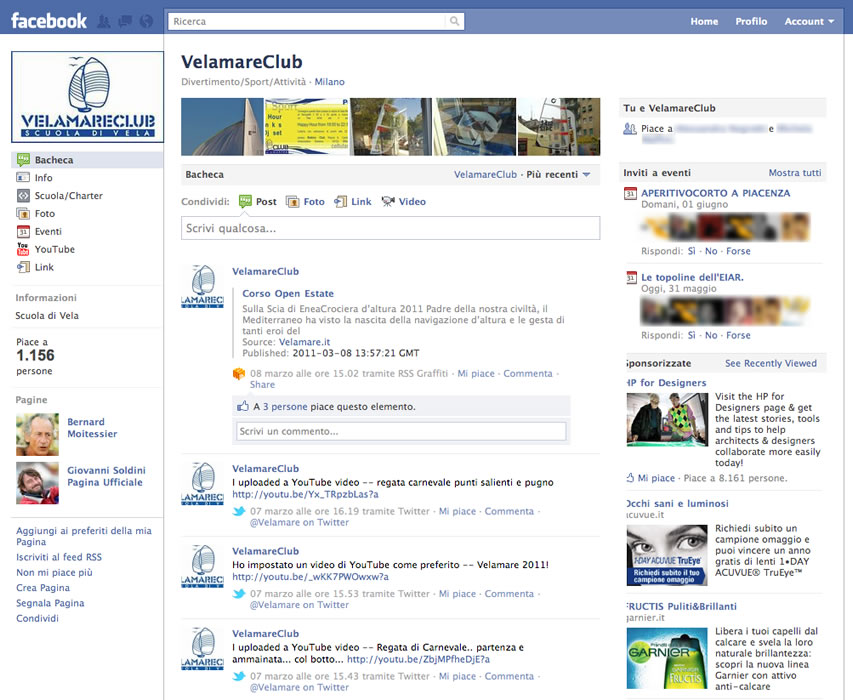Open the Account dropdown menu
The image size is (853, 700).
(808, 21)
